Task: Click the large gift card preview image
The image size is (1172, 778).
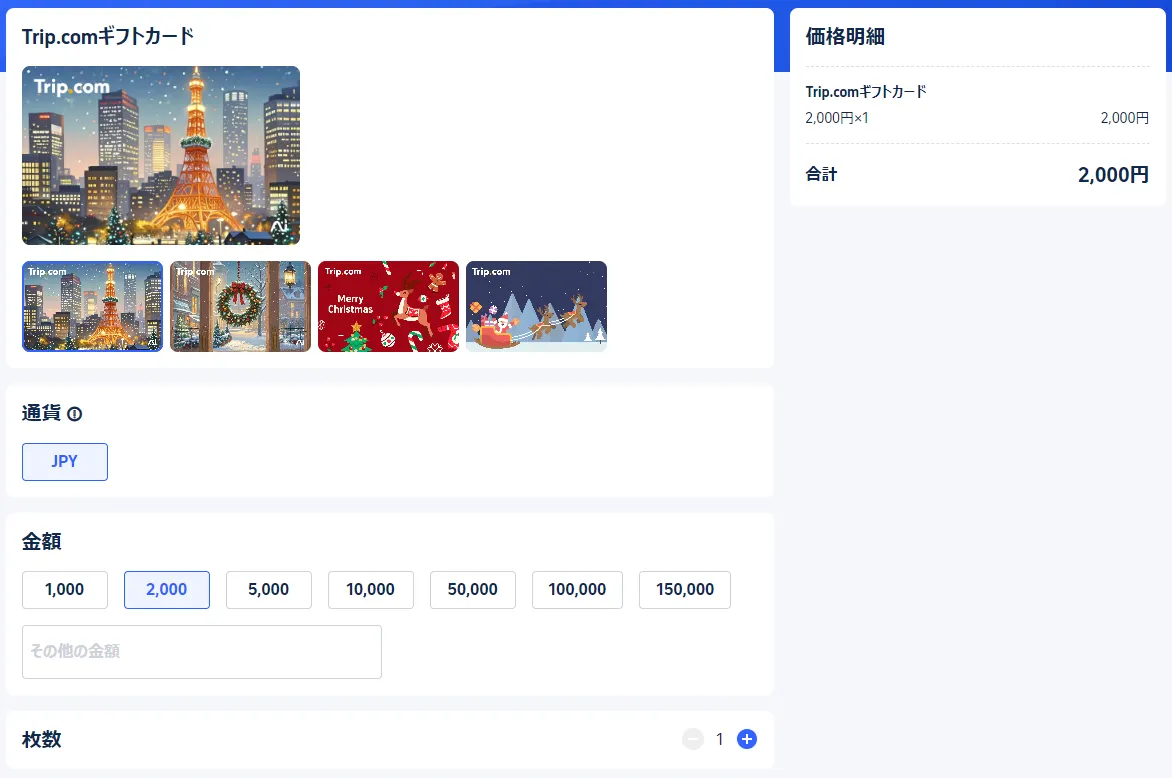Action: (x=161, y=155)
